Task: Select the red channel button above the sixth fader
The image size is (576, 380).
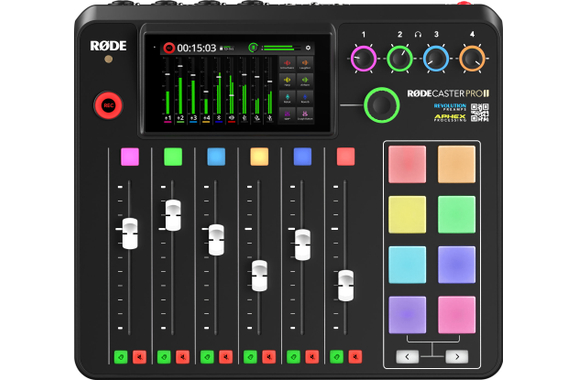Action: click(x=346, y=157)
